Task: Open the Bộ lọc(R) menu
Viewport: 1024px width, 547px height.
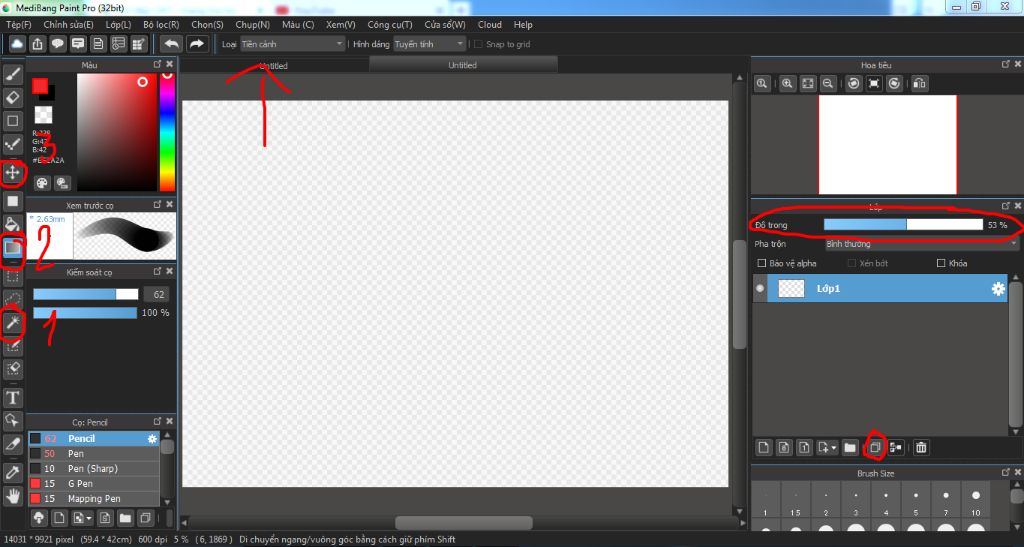Action: pos(161,25)
